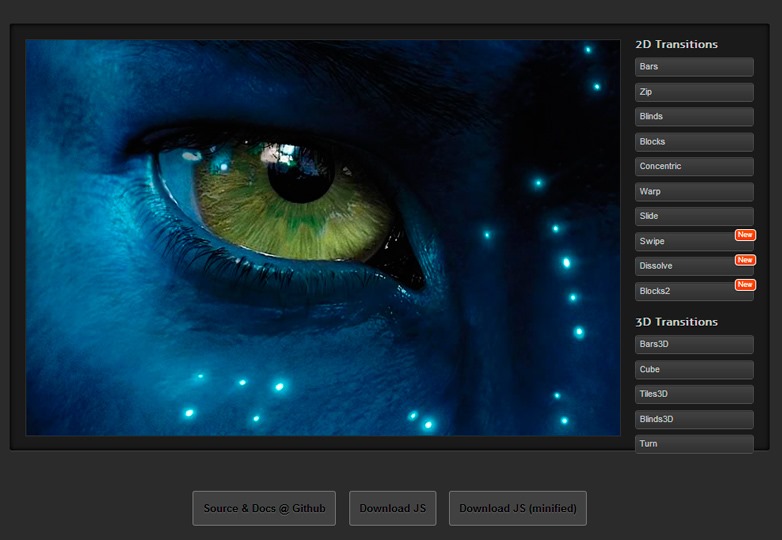Image resolution: width=782 pixels, height=540 pixels.
Task: Click the New badge on Blocks2
Action: pos(745,285)
